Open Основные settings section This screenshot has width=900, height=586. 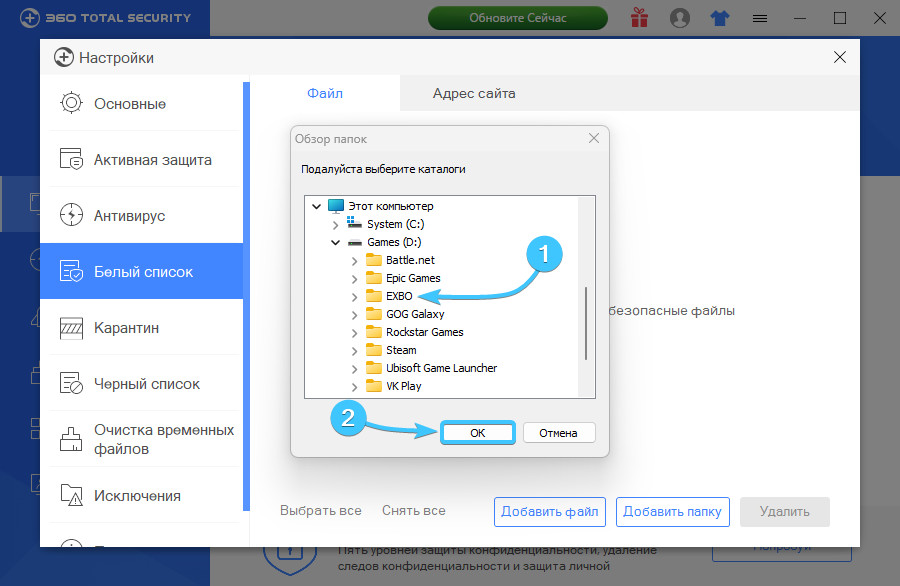coord(130,104)
